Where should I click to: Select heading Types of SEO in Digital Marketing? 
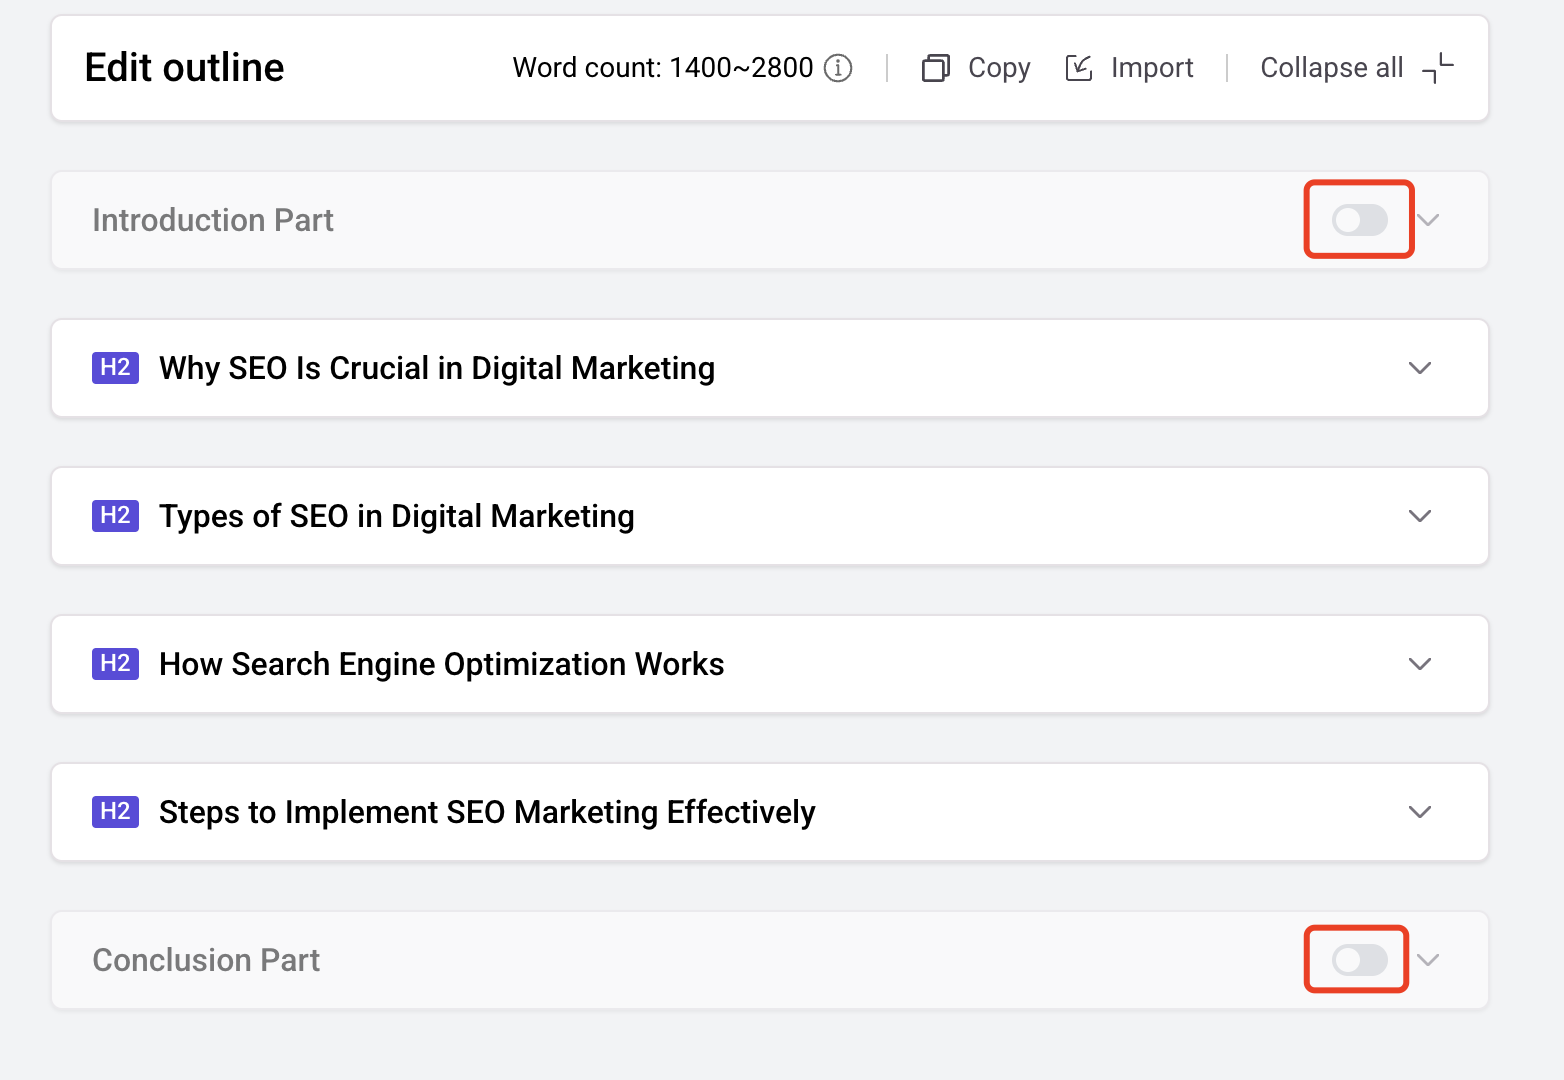(397, 516)
